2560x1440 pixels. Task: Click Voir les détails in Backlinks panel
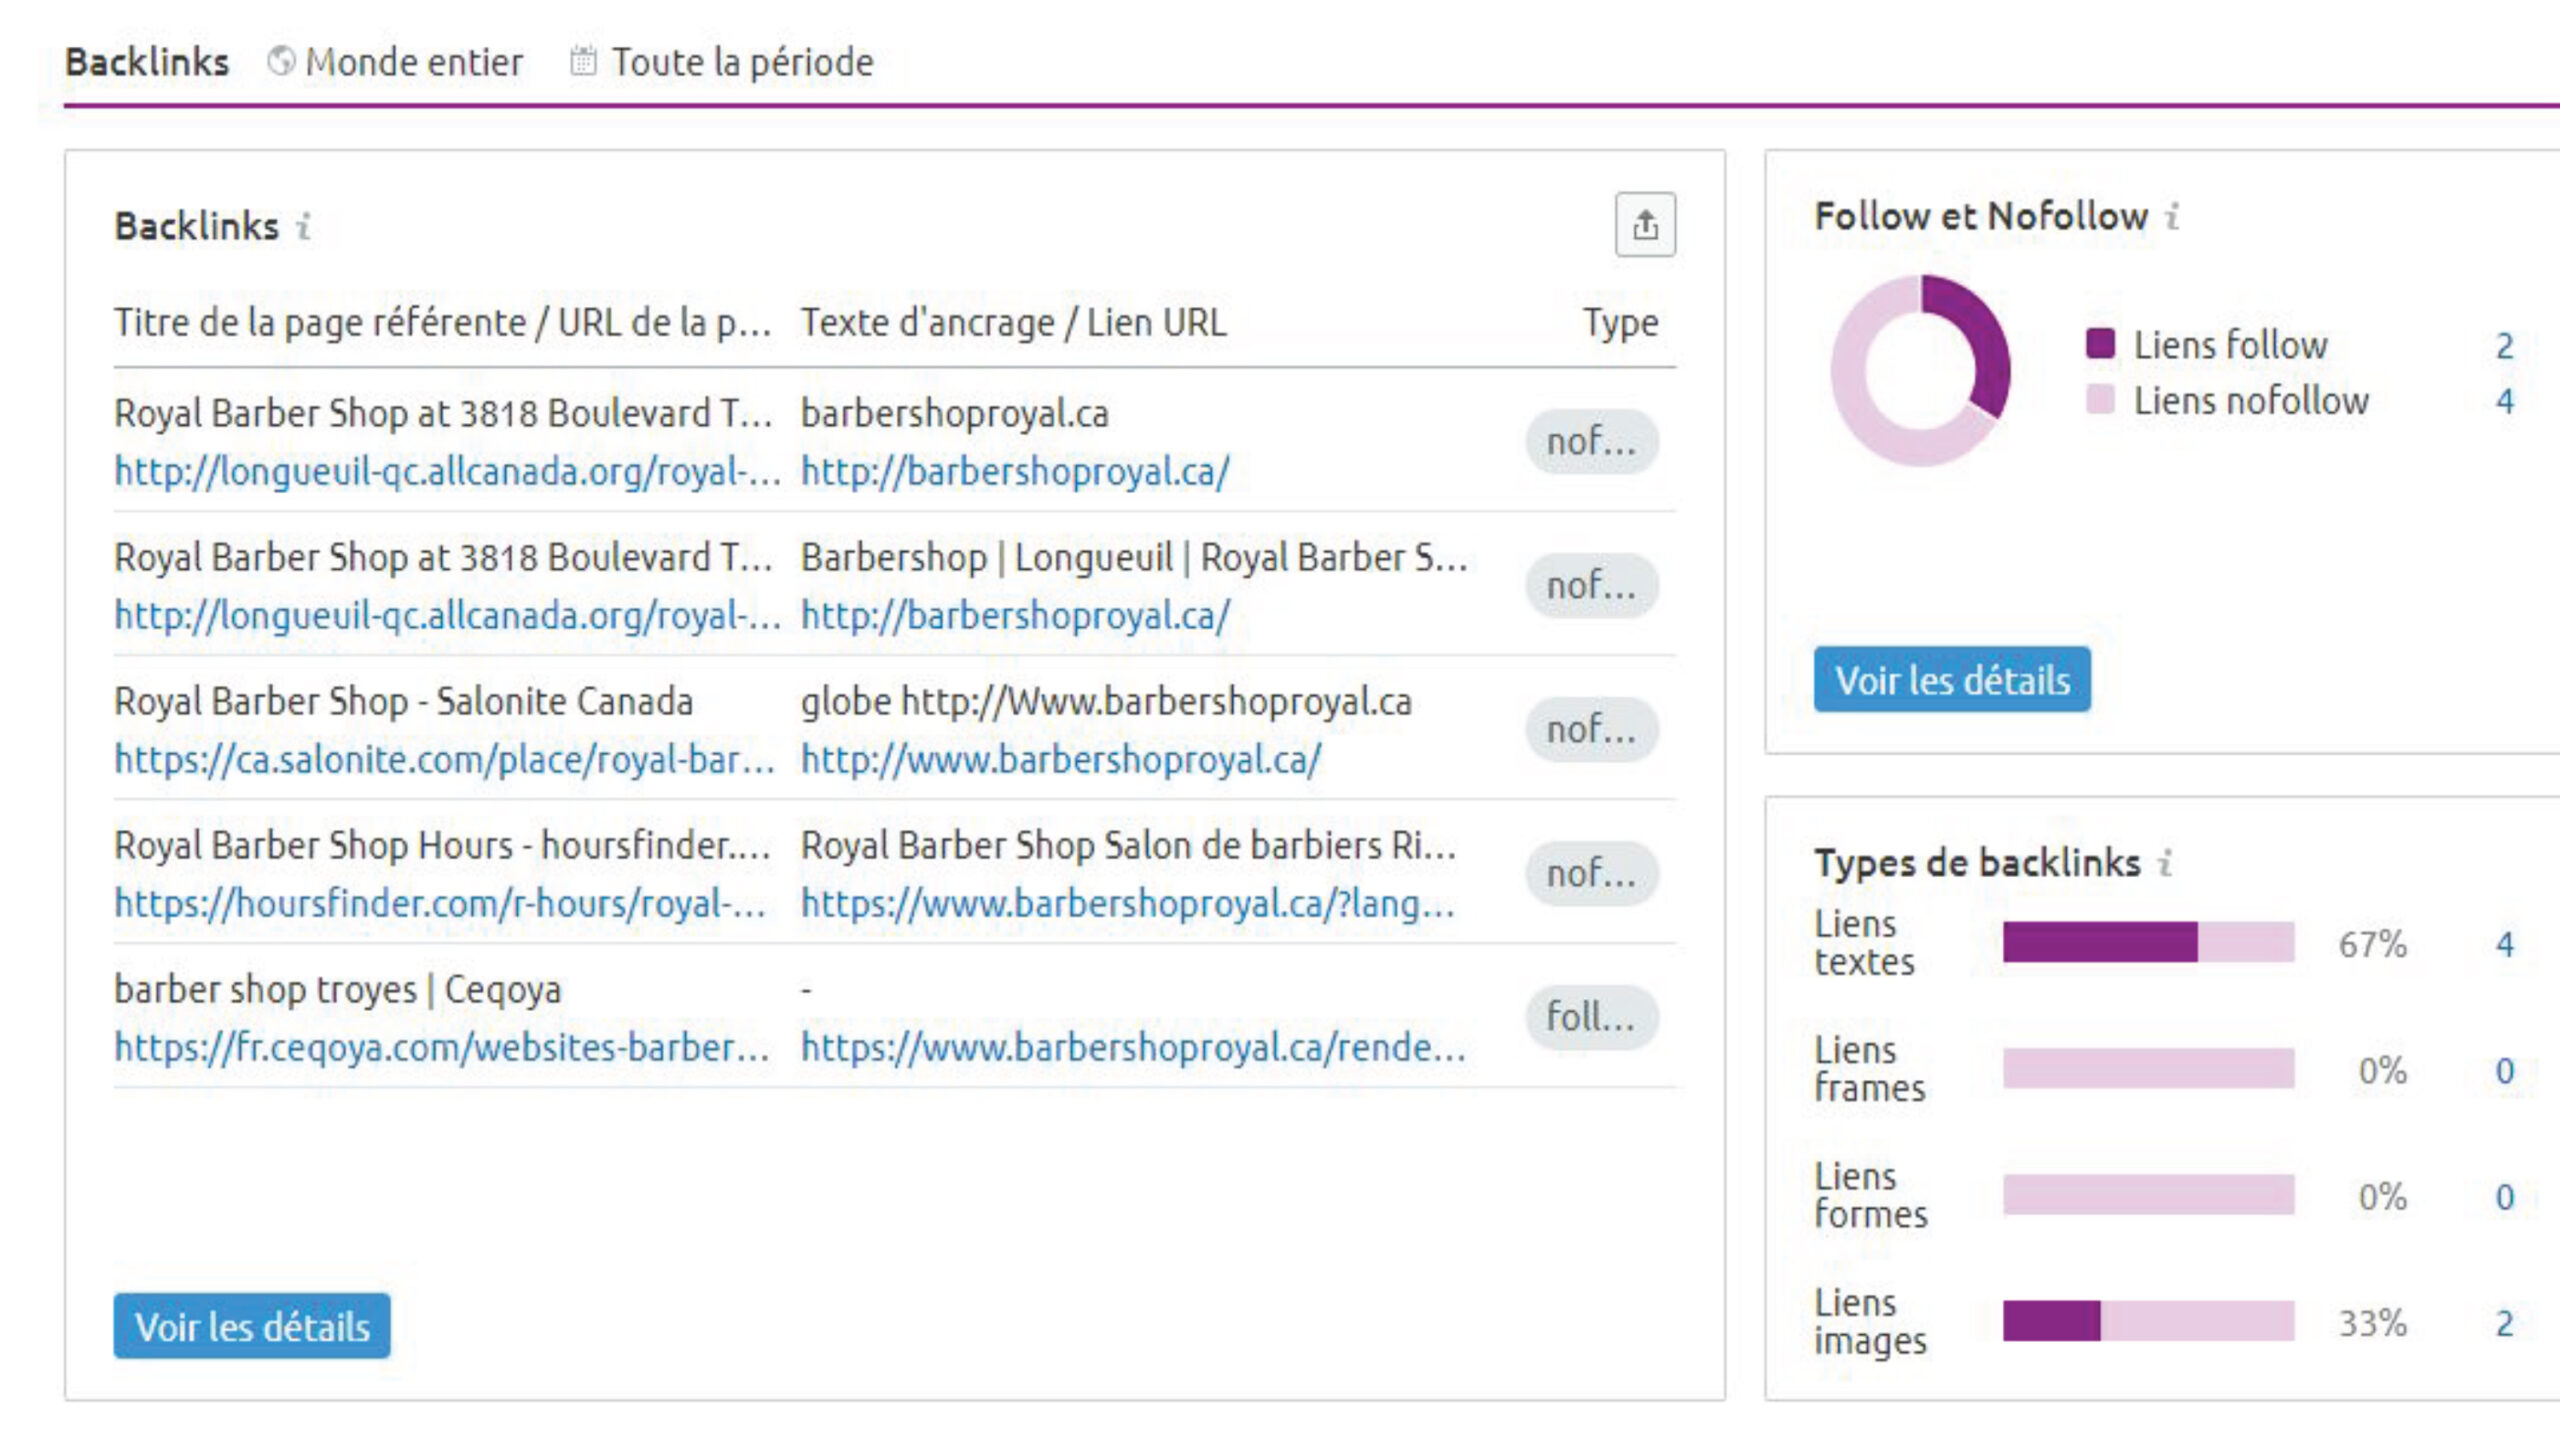(252, 1326)
